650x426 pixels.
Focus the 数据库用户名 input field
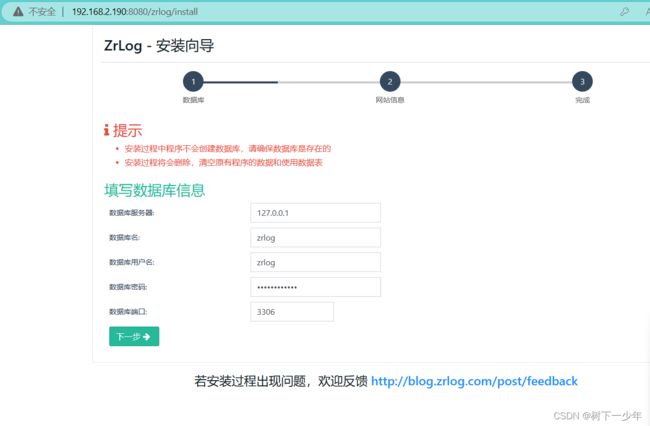click(315, 262)
